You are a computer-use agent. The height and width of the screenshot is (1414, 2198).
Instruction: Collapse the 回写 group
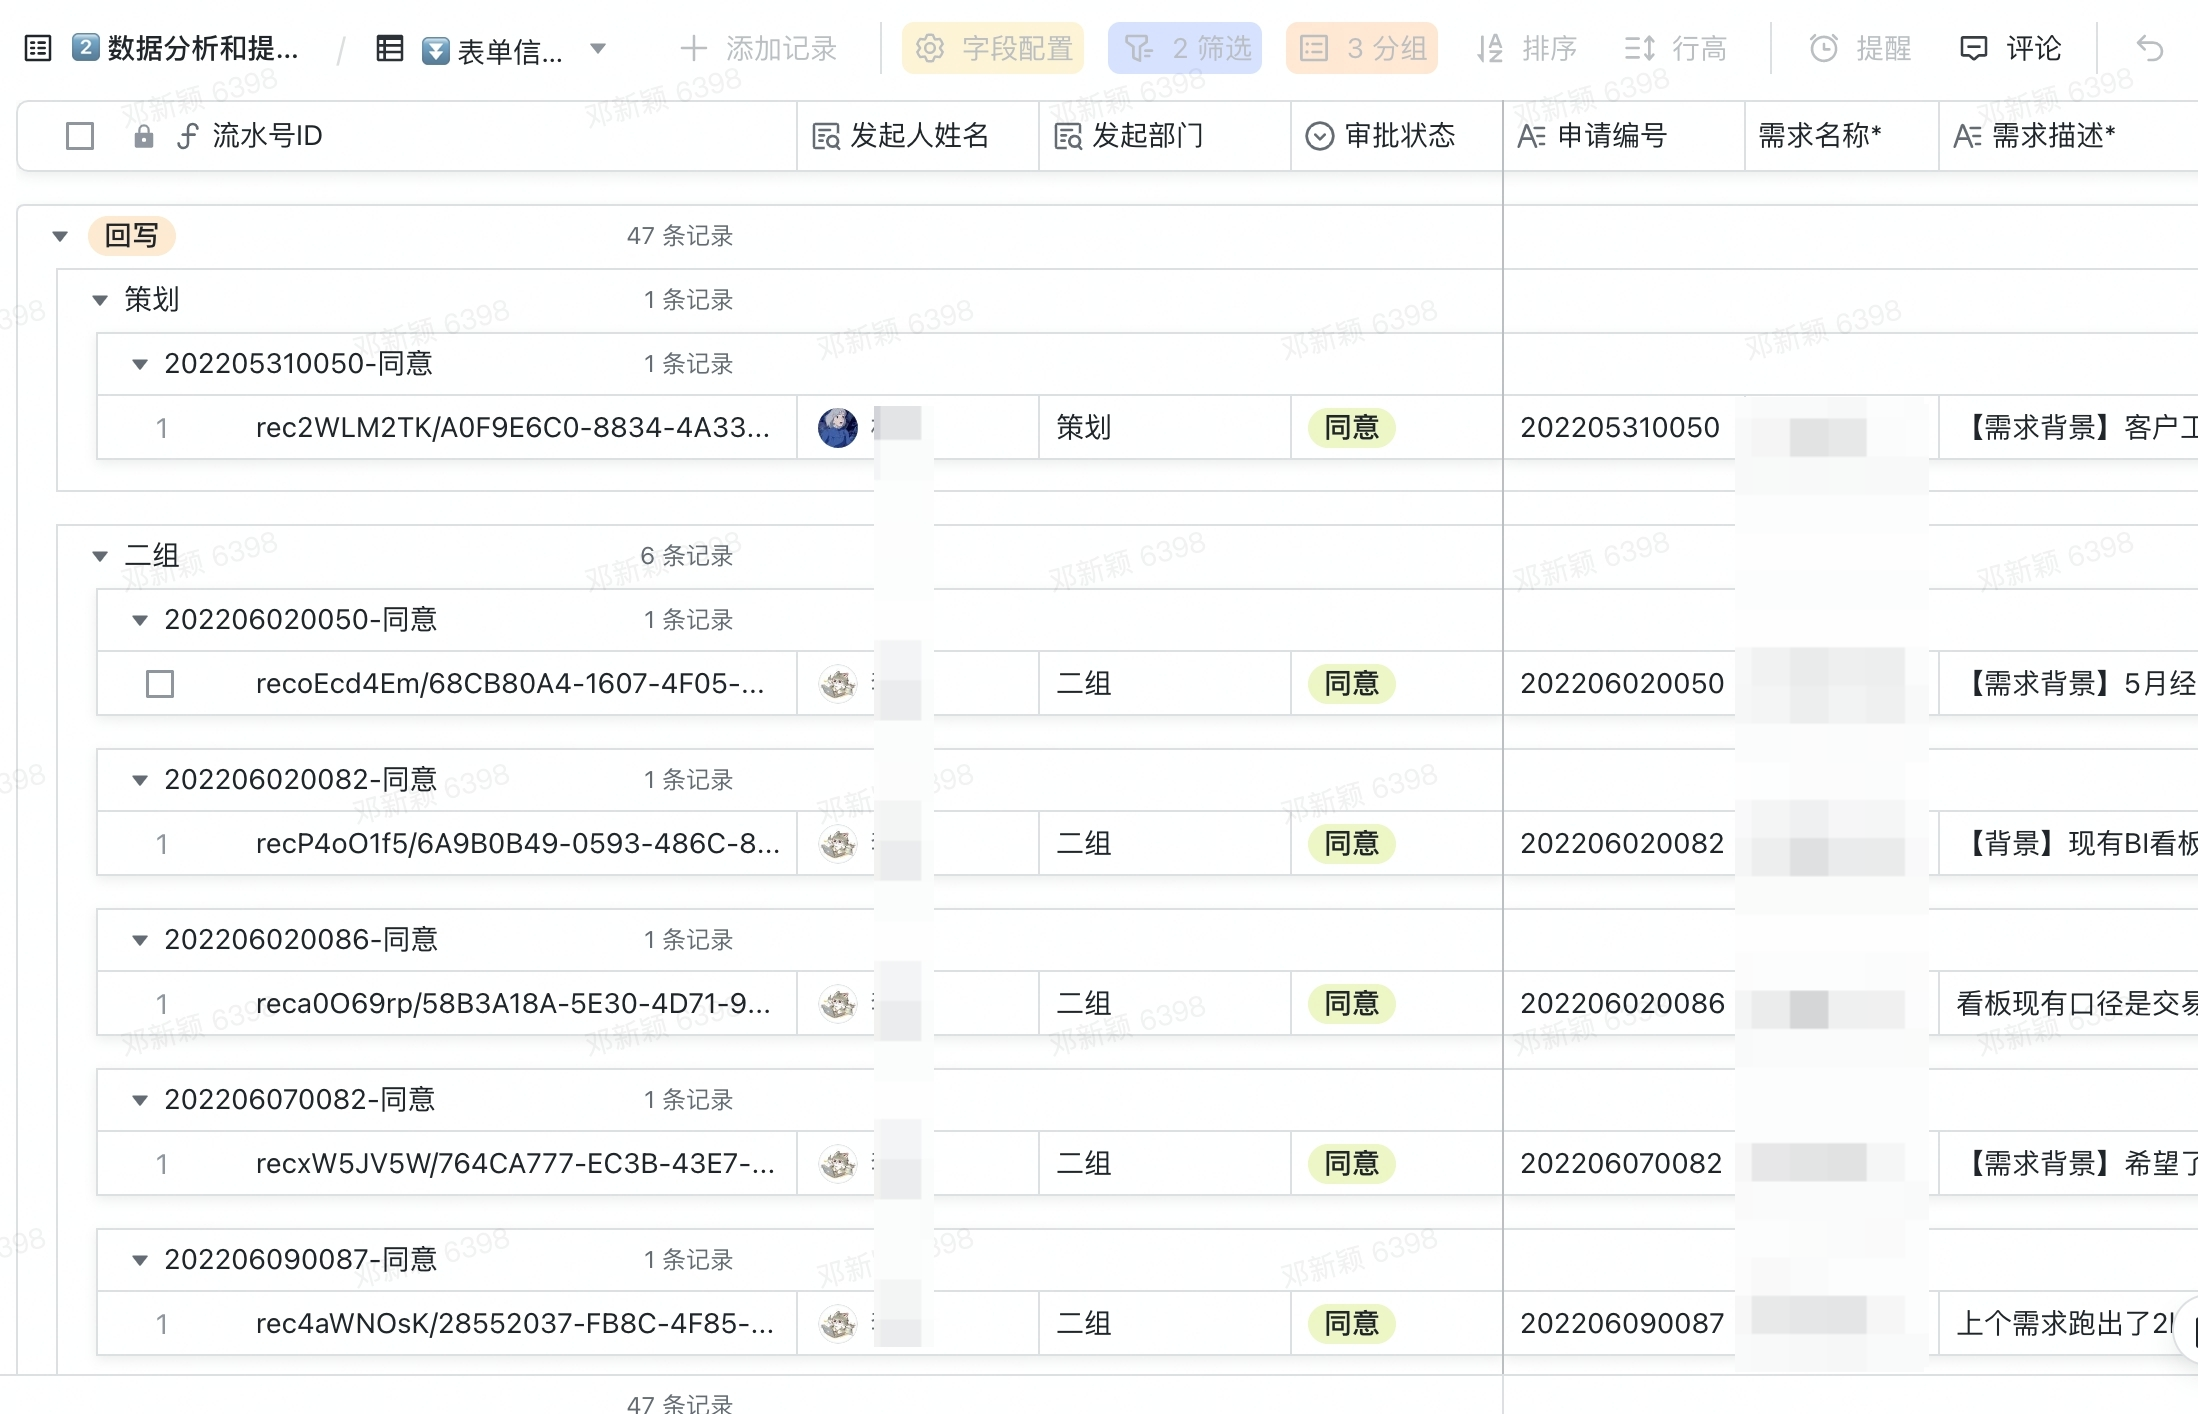60,237
